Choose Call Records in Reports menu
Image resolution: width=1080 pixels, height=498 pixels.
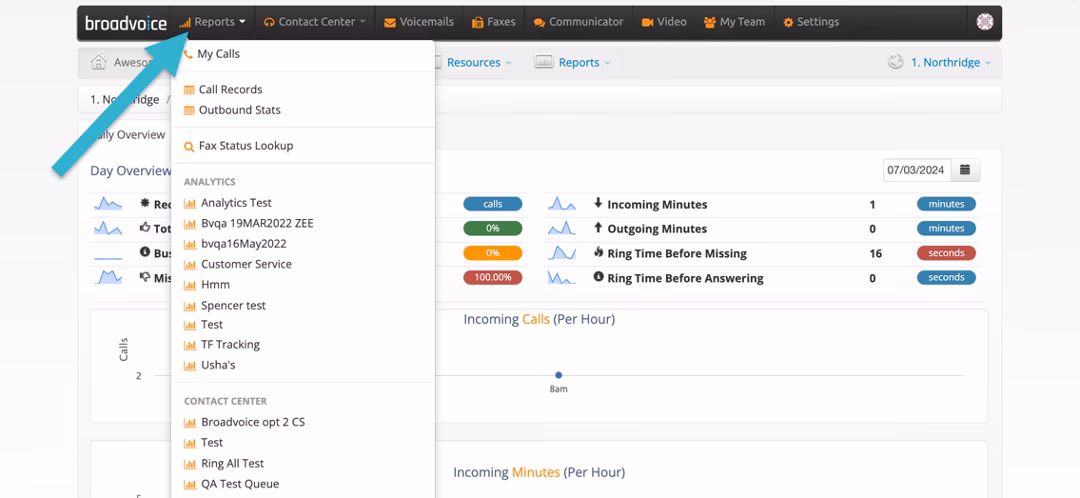(230, 90)
